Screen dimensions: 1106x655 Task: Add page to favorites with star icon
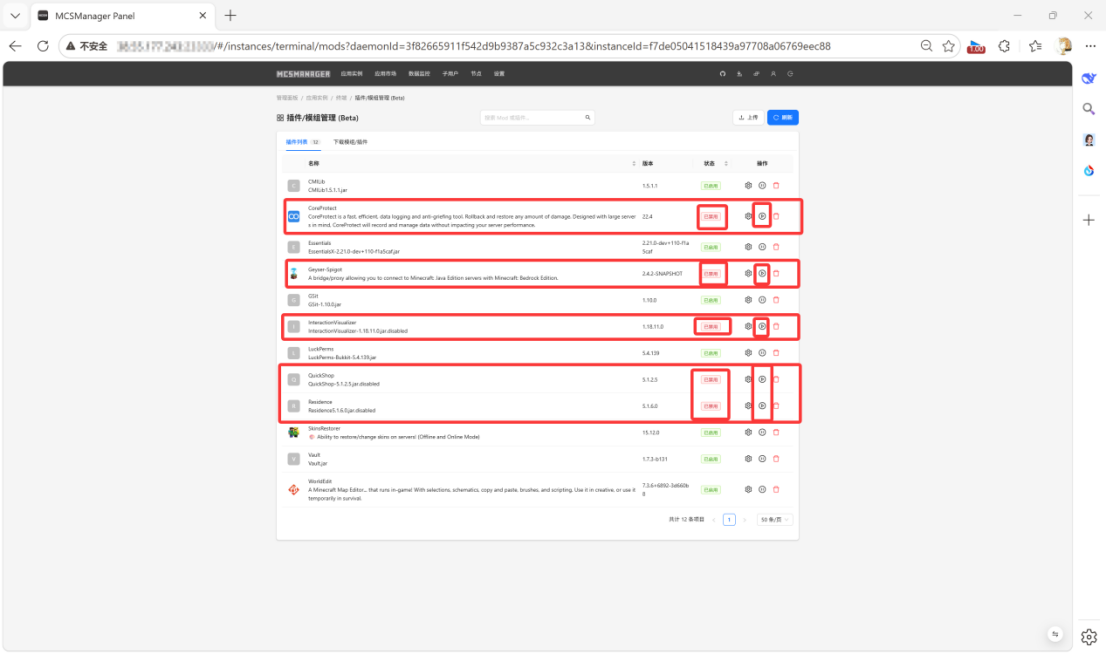coord(949,46)
